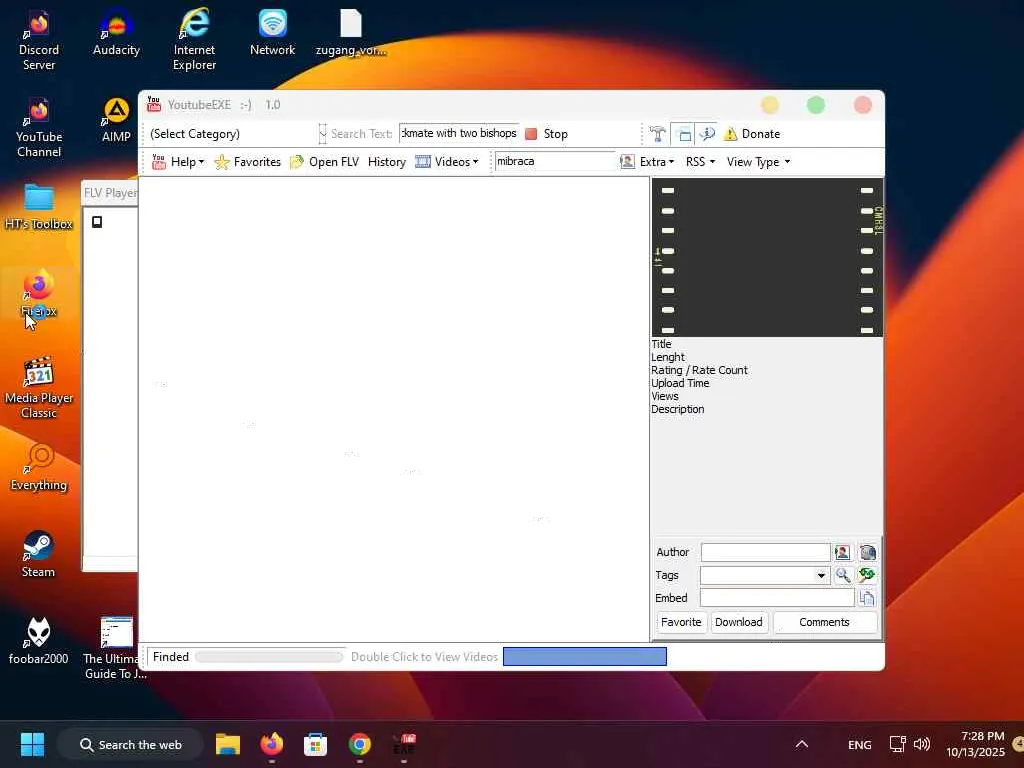The height and width of the screenshot is (768, 1024).
Task: Click the Favorites star icon
Action: (x=222, y=162)
